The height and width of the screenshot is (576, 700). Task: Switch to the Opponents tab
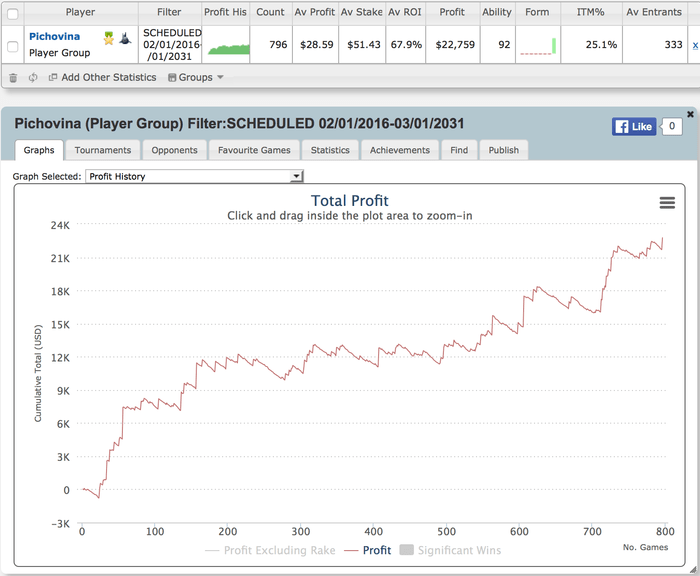pos(174,150)
